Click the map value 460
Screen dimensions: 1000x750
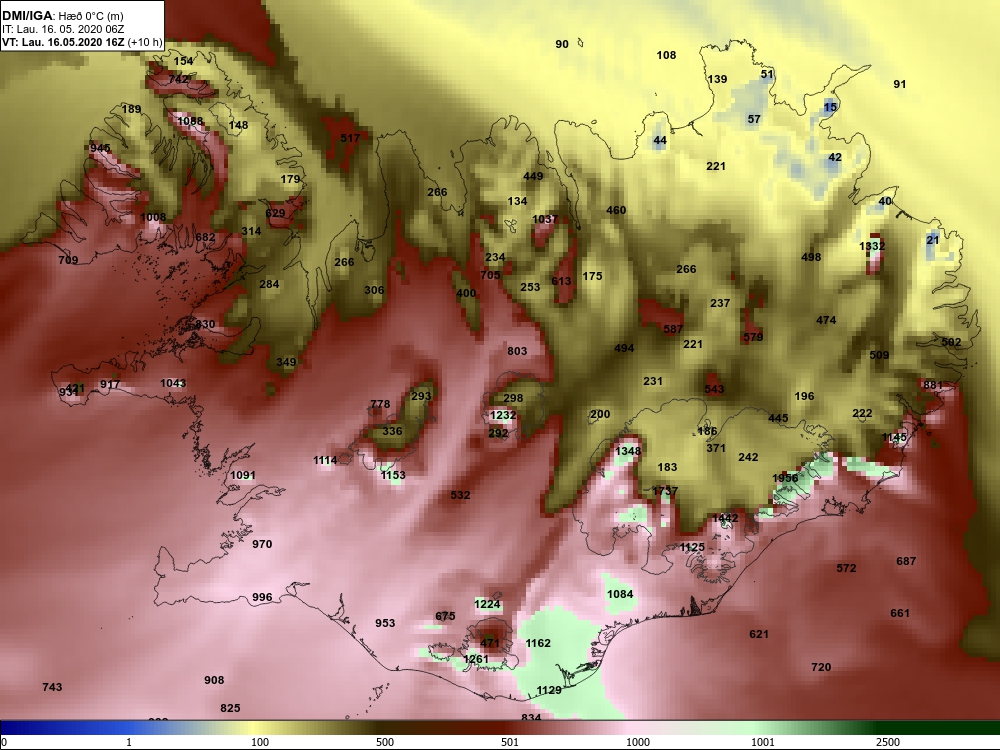click(616, 210)
